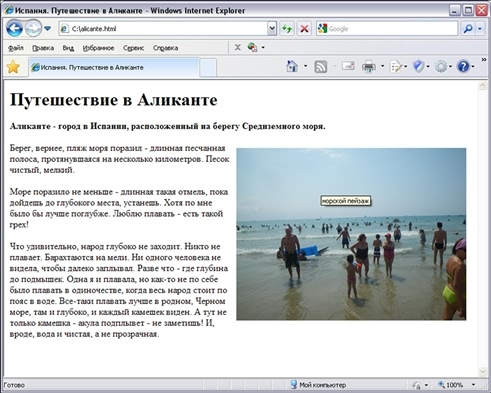
Task: Refresh the page with green arrows icon
Action: [x=287, y=29]
